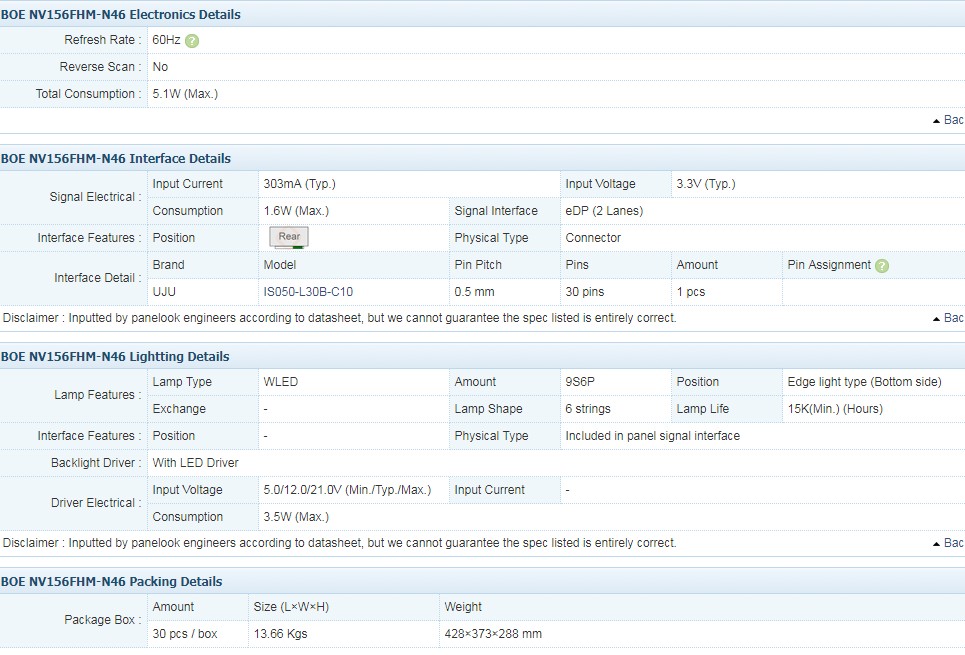The image size is (965, 655).
Task: Select the 3.3V (Typ.) value
Action: tap(706, 184)
